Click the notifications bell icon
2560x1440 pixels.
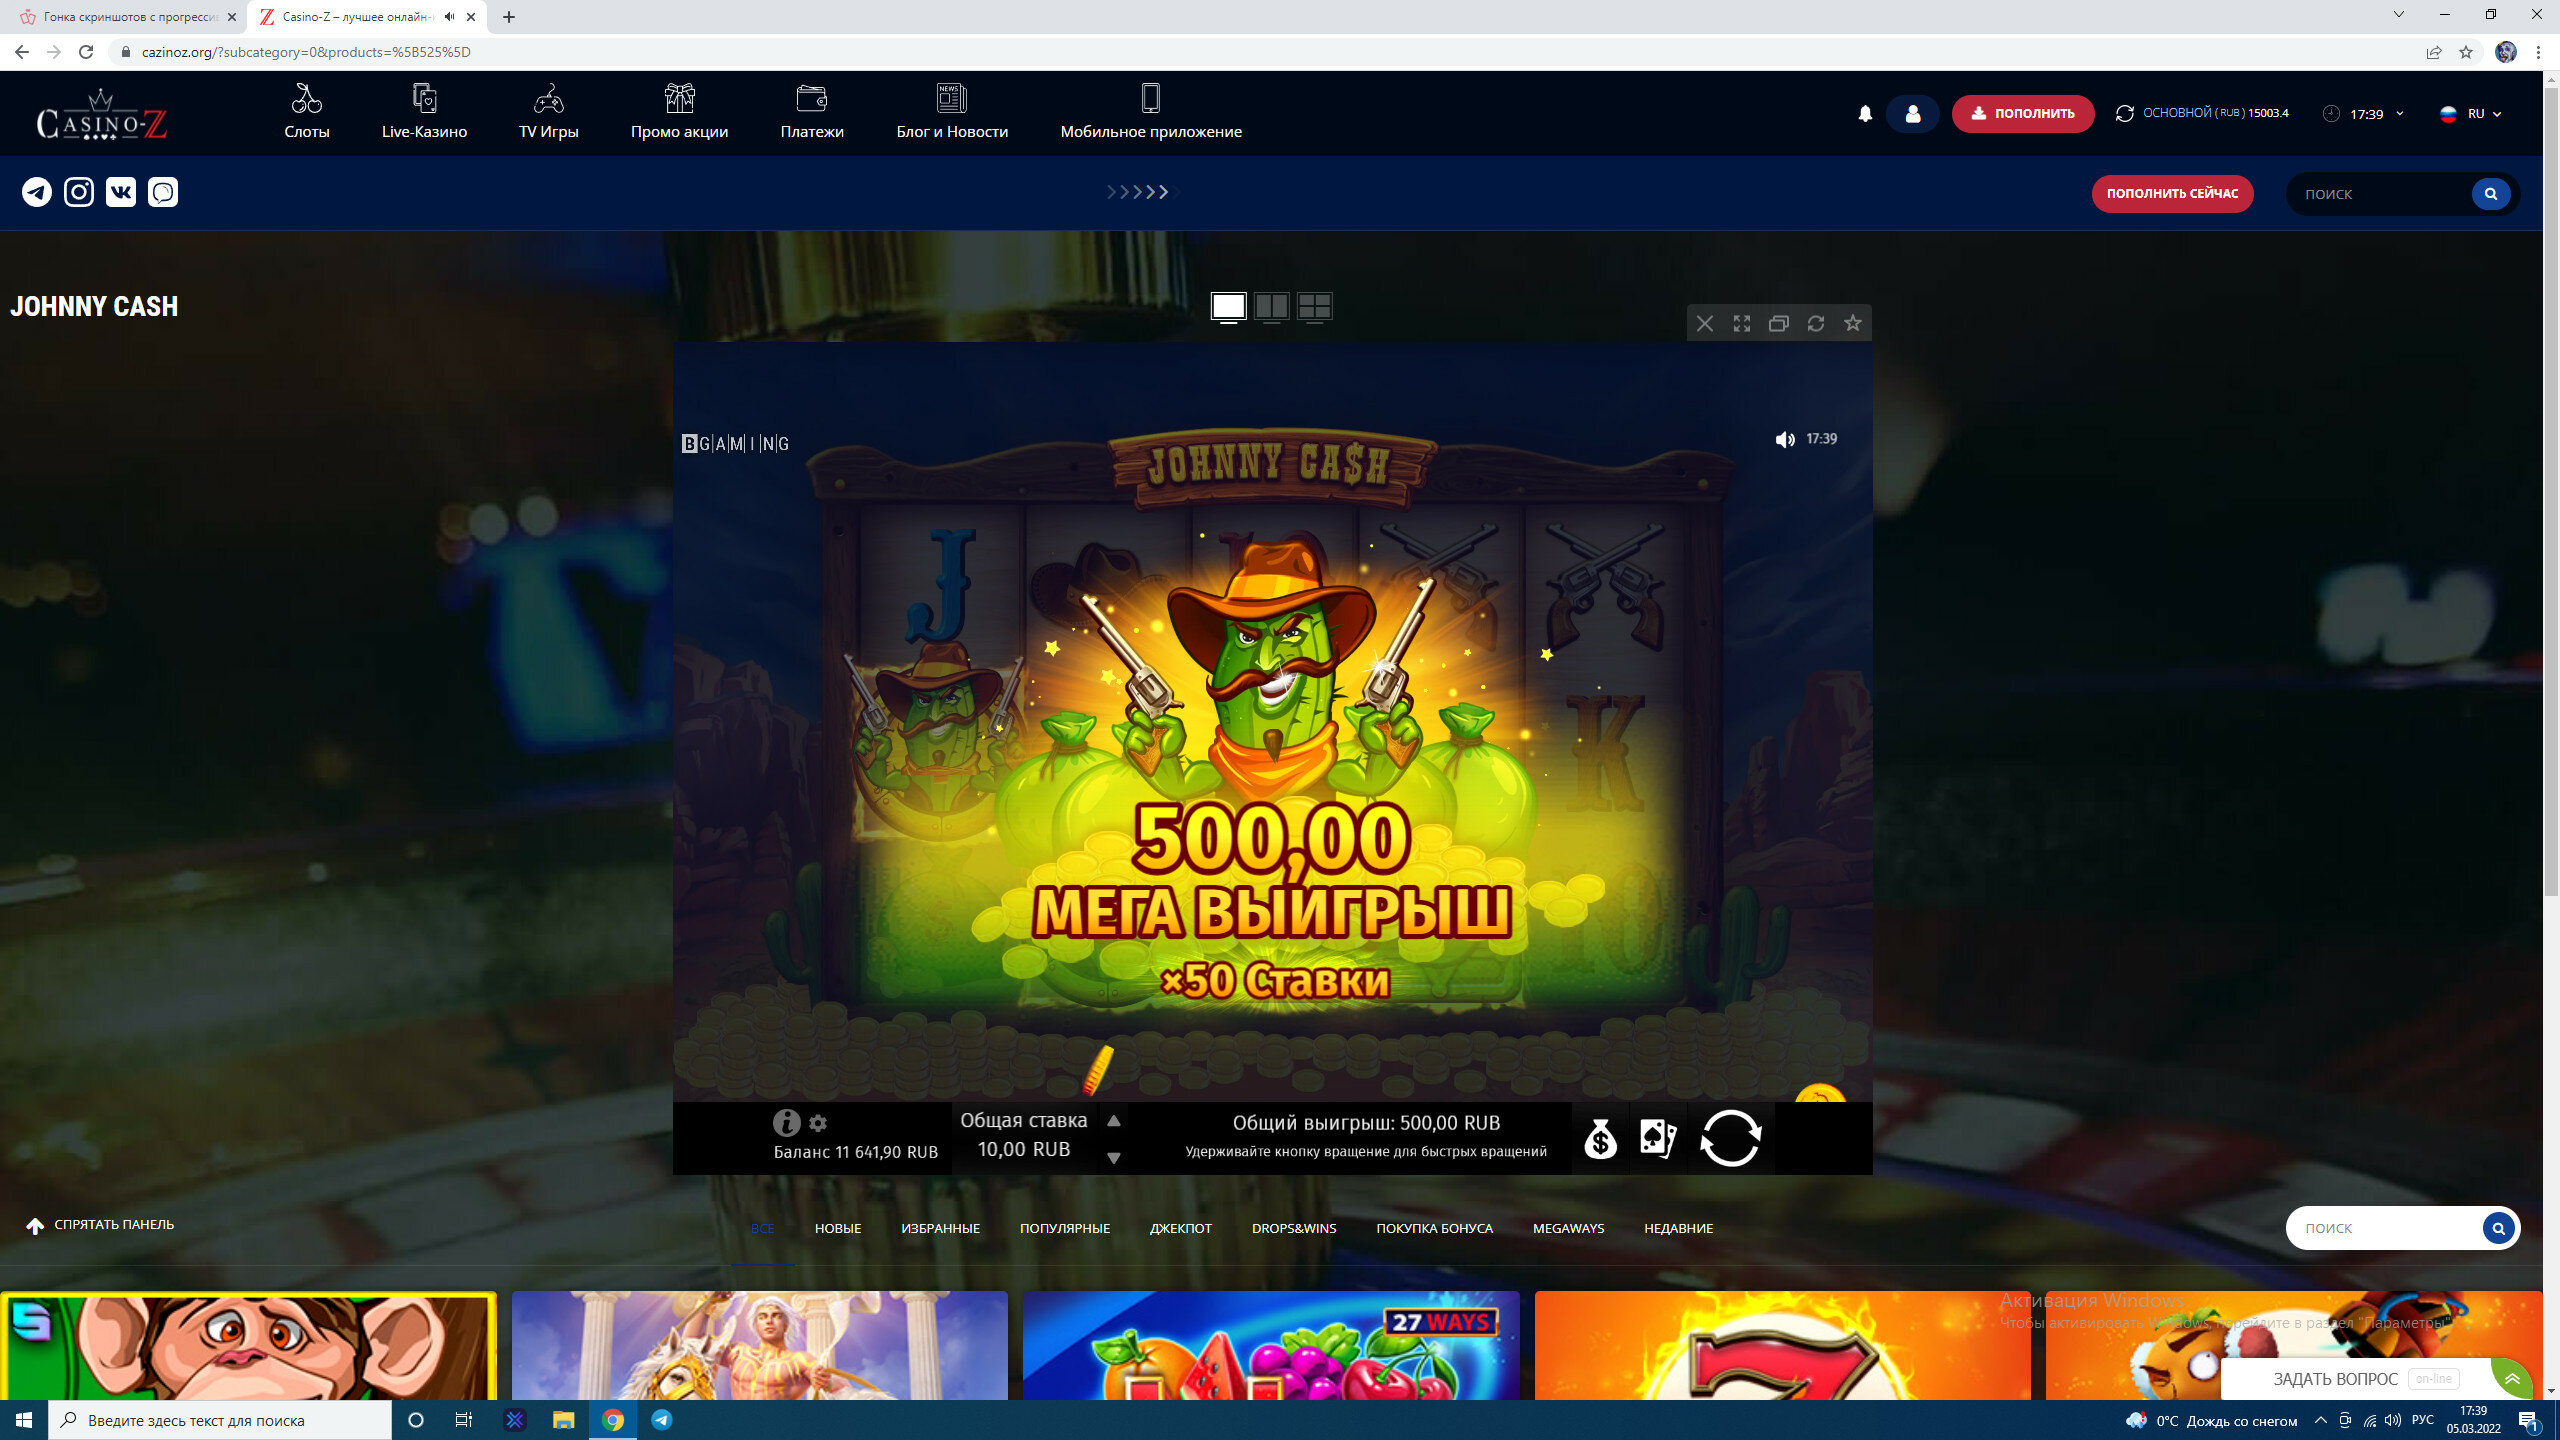pyautogui.click(x=1865, y=114)
